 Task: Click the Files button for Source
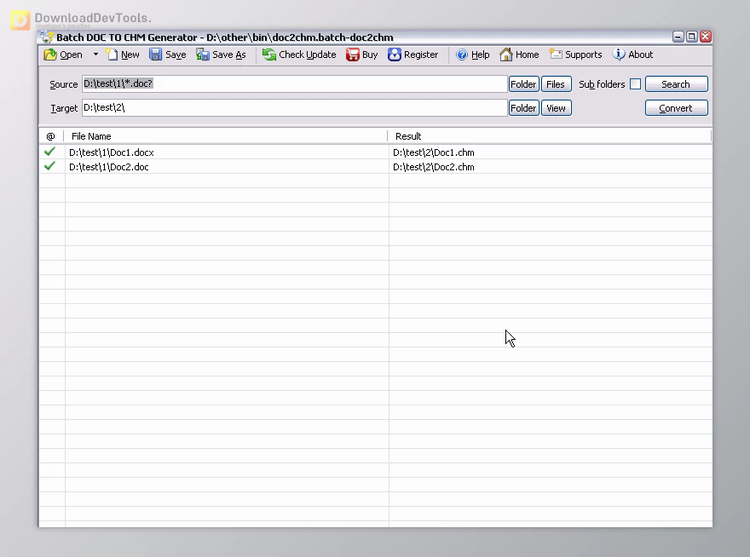coord(556,84)
